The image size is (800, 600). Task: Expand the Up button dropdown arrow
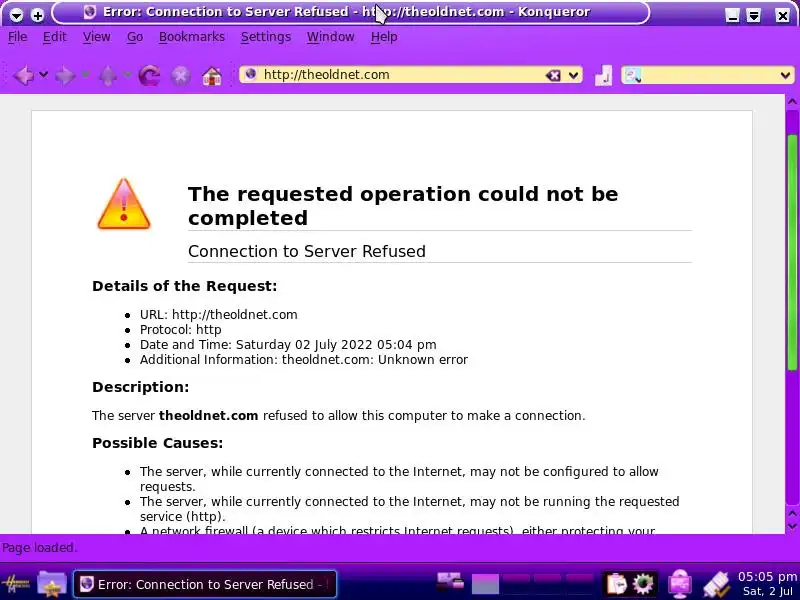click(x=127, y=75)
